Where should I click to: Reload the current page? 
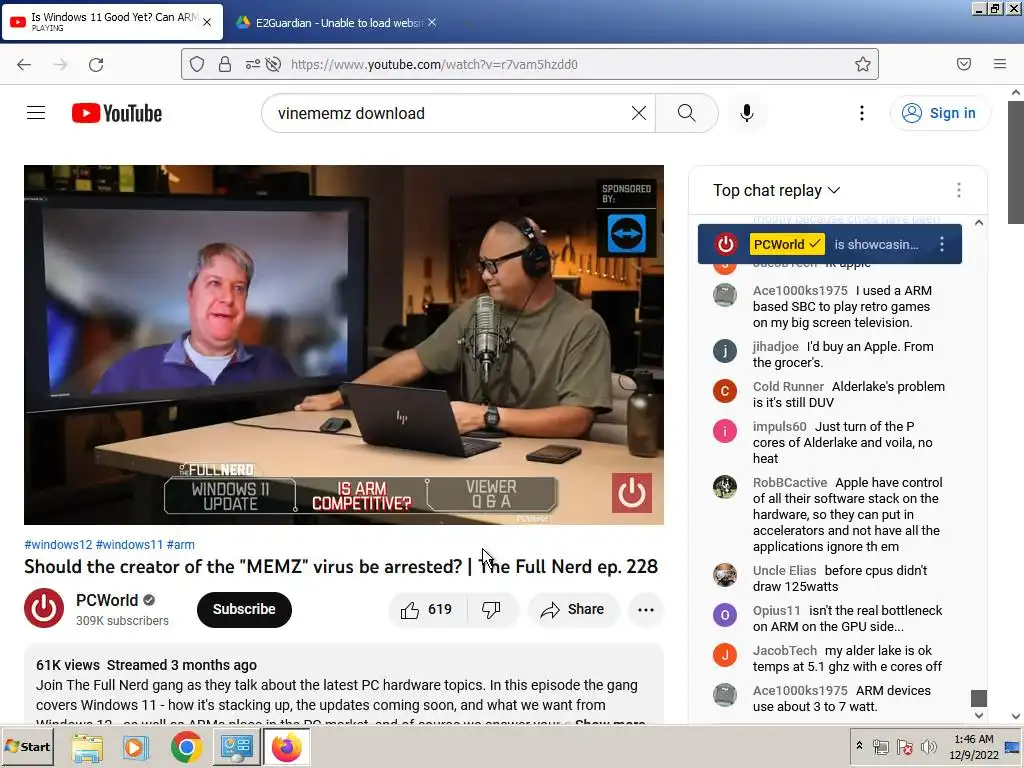[x=96, y=64]
